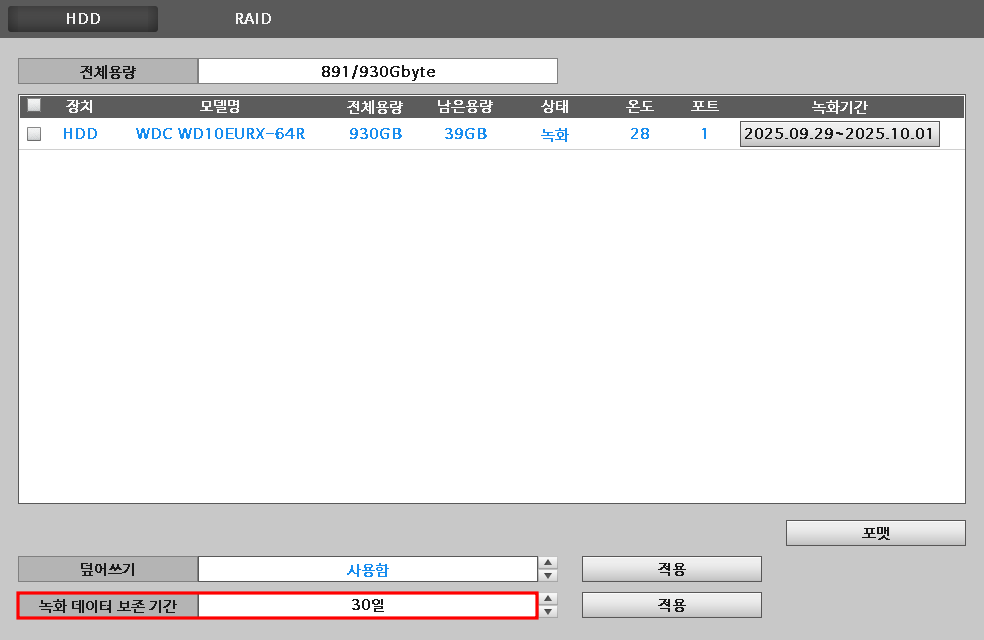Image resolution: width=984 pixels, height=640 pixels.
Task: Click the 891/930Gbyte total capacity field
Action: pos(377,71)
